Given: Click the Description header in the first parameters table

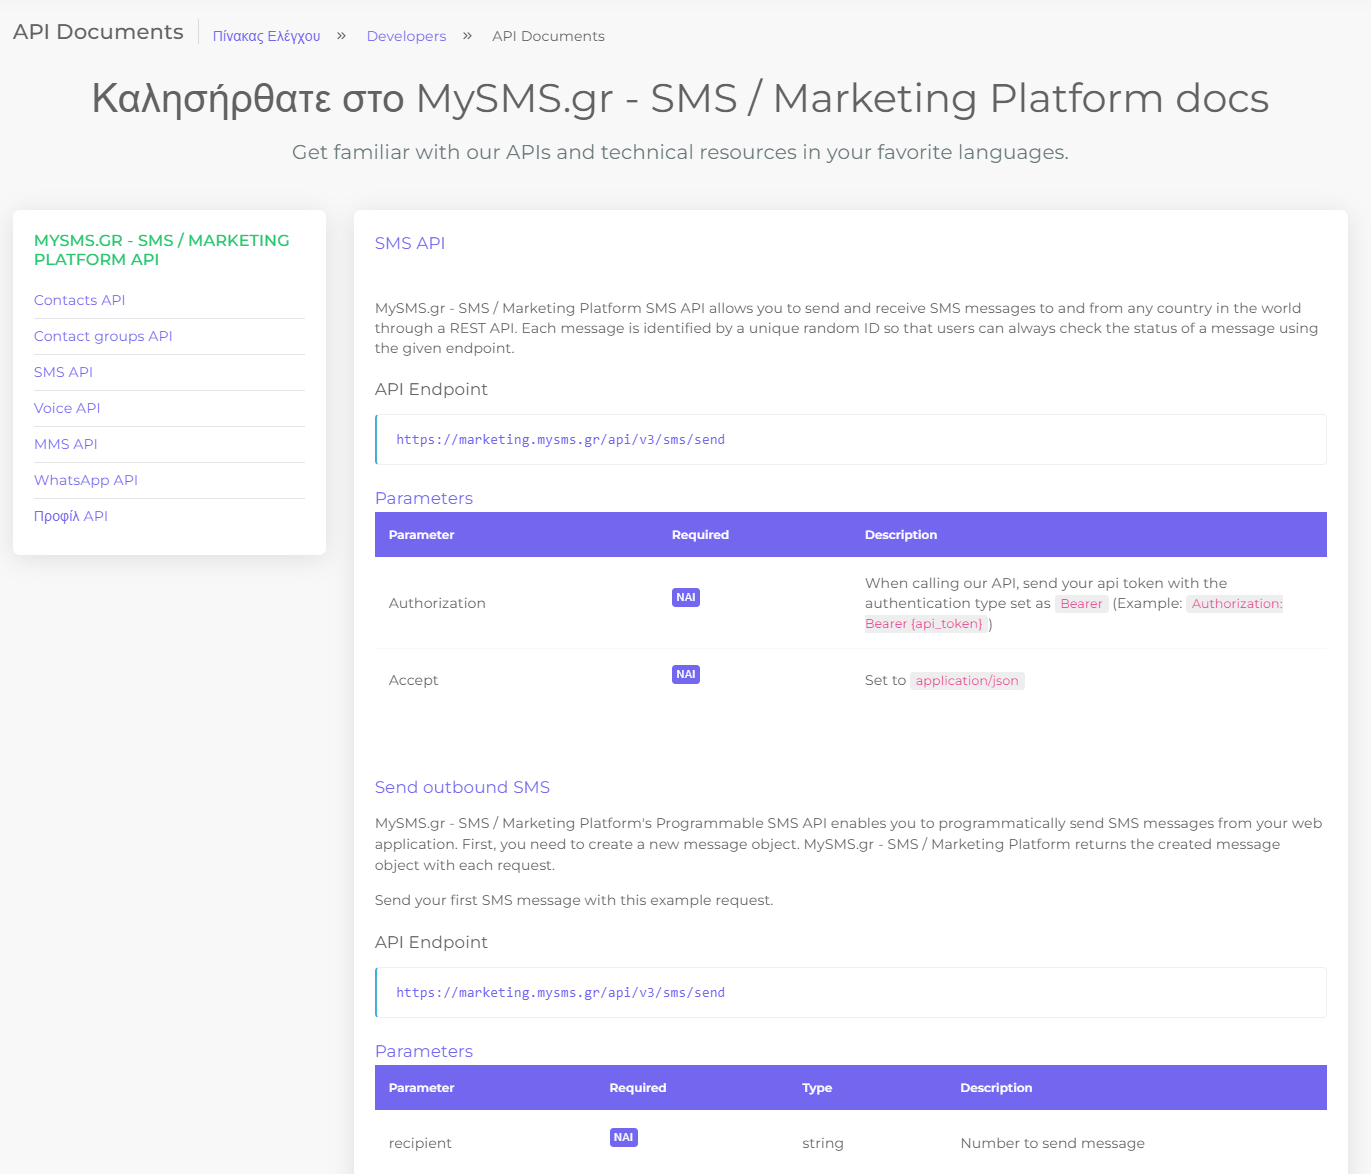Looking at the screenshot, I should [x=901, y=535].
